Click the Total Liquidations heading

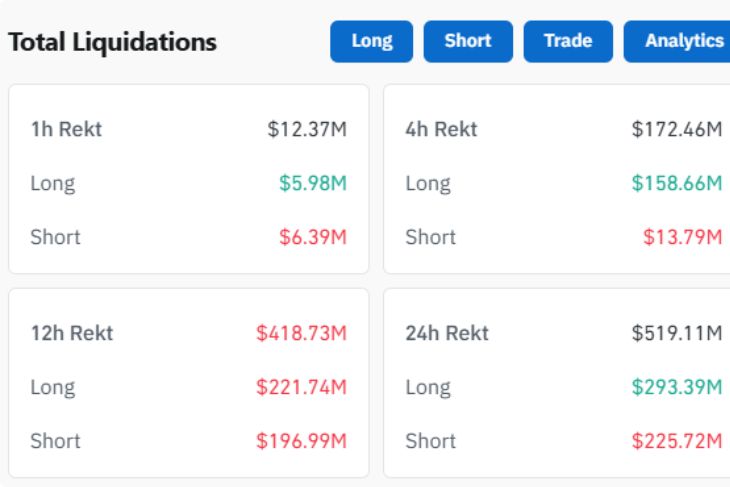[112, 43]
